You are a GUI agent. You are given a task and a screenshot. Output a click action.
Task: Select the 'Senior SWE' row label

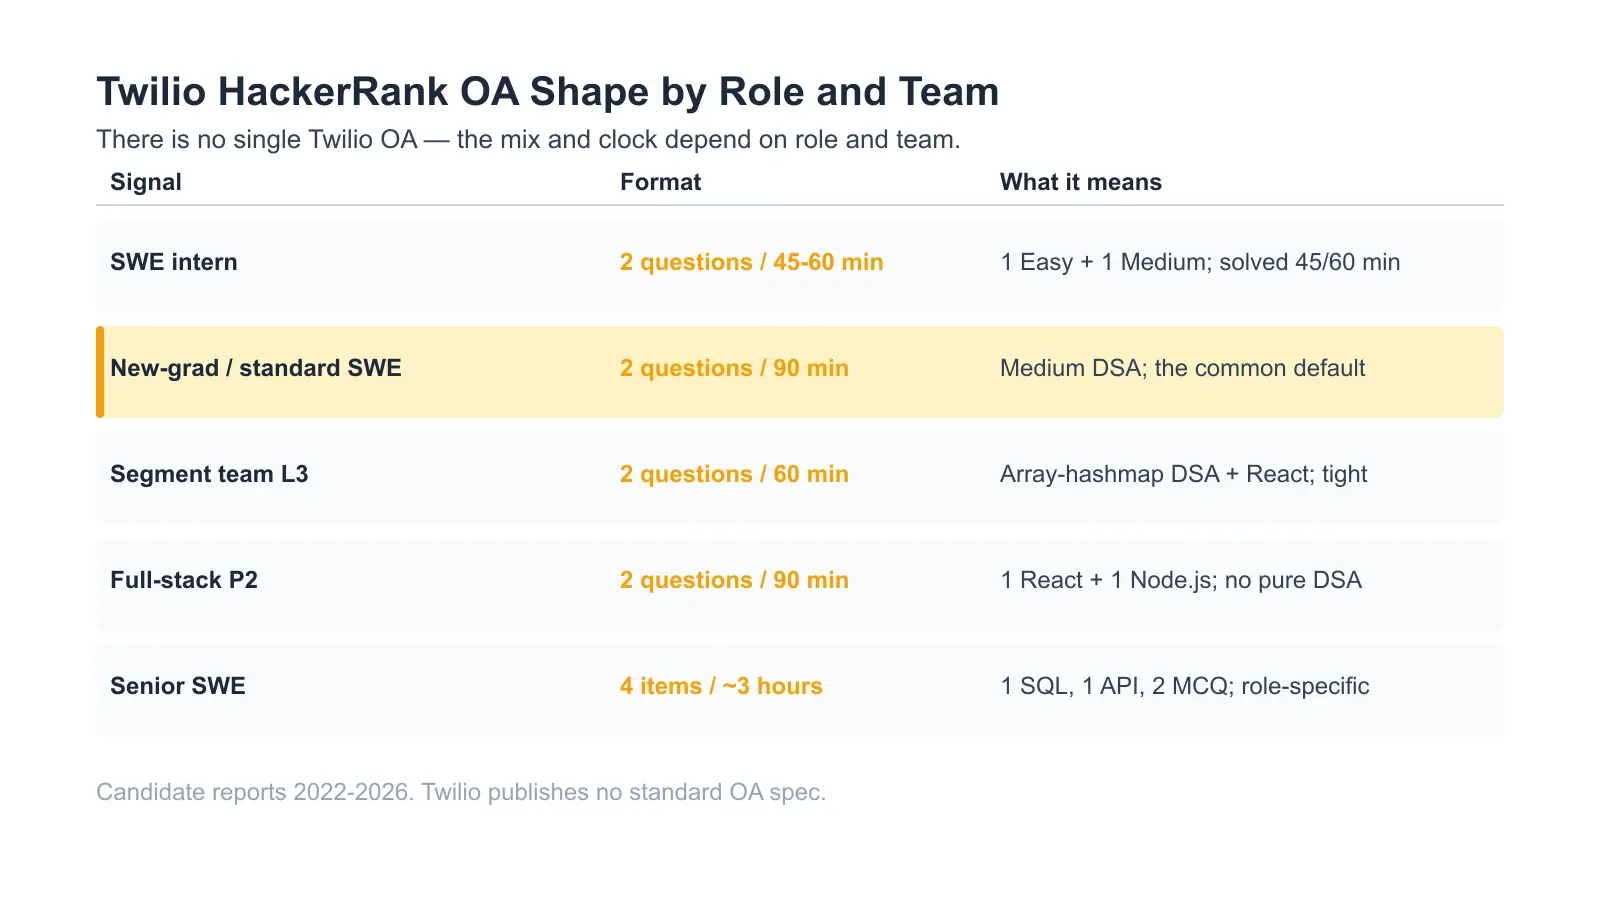(x=178, y=686)
